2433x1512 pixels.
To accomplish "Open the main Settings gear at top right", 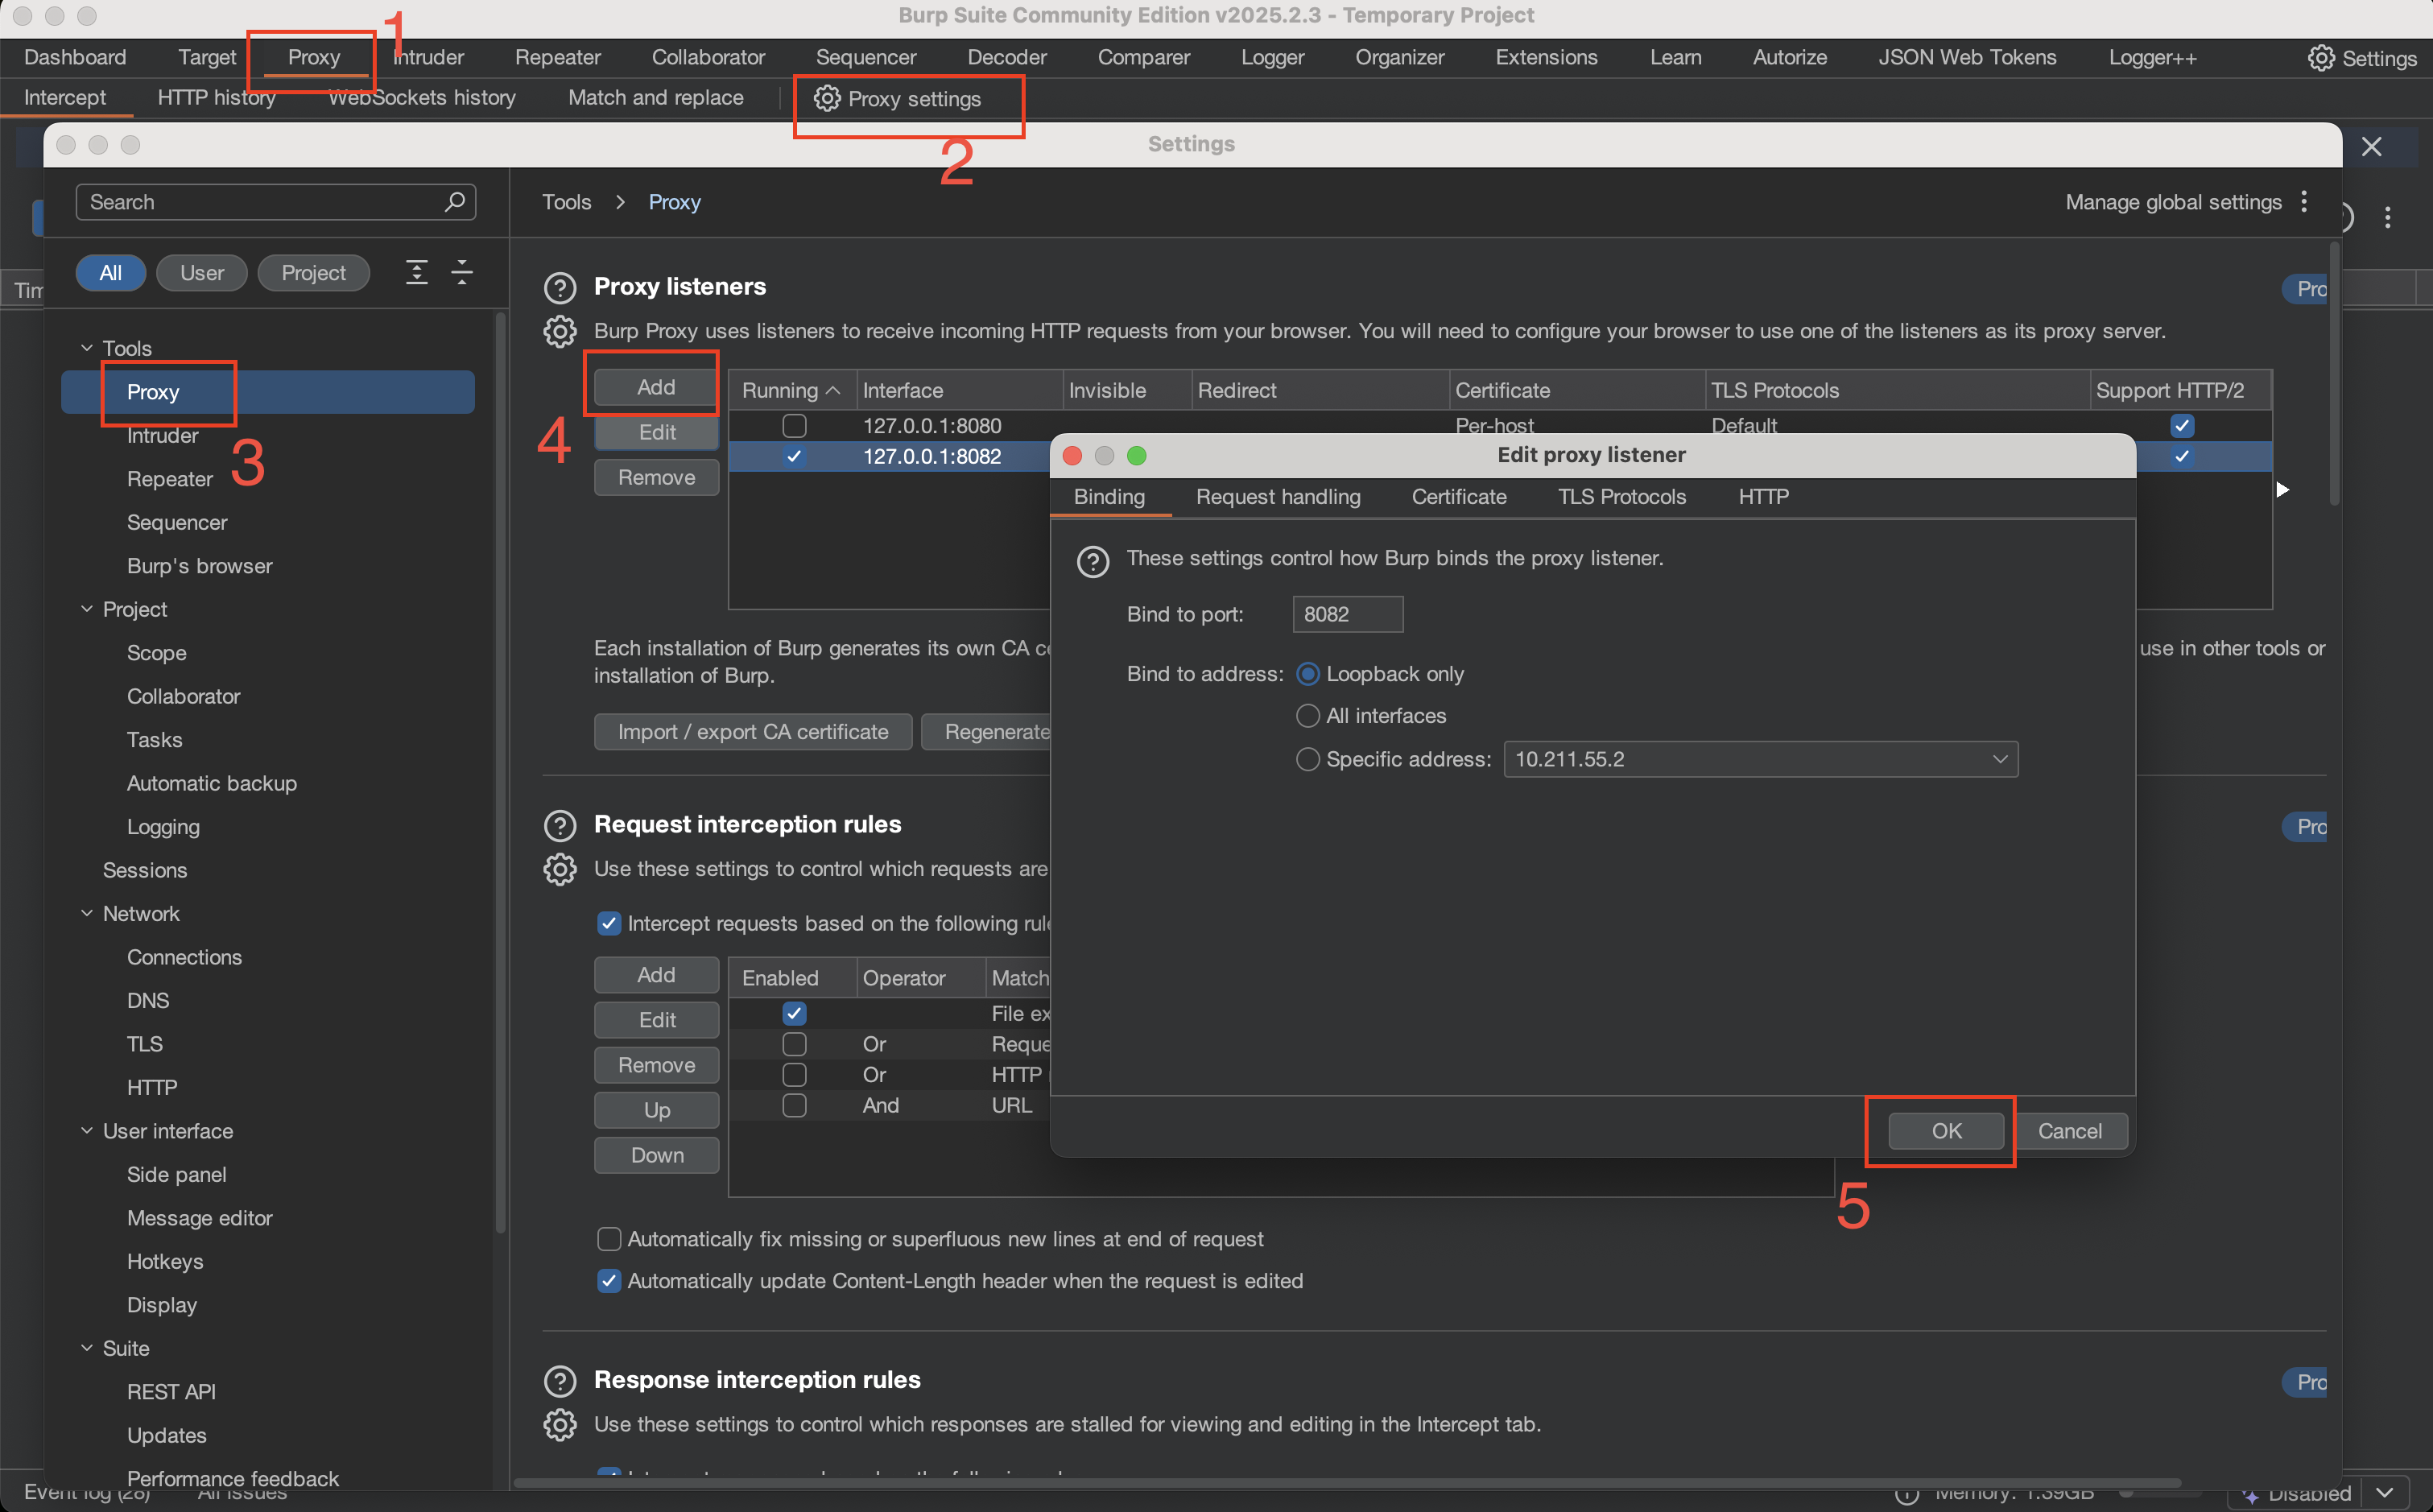I will [2320, 58].
